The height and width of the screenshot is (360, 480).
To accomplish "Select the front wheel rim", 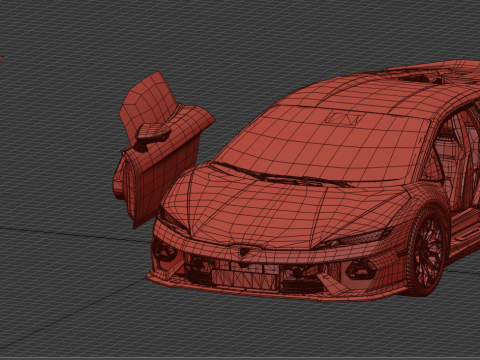I will pyautogui.click(x=429, y=252).
